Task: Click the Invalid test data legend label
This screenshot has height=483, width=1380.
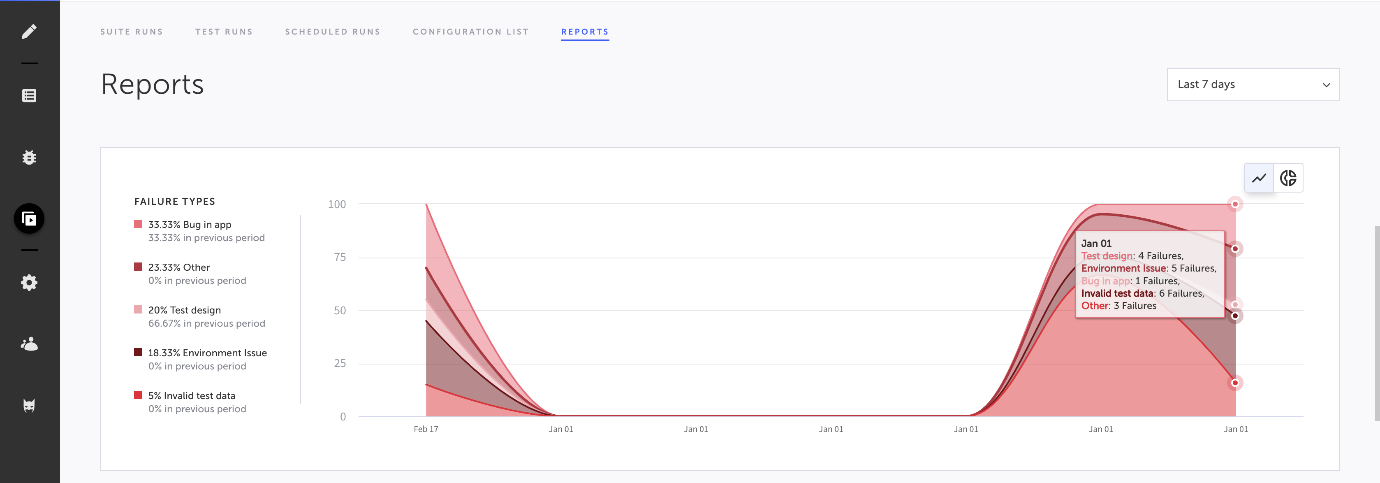Action: pos(192,396)
